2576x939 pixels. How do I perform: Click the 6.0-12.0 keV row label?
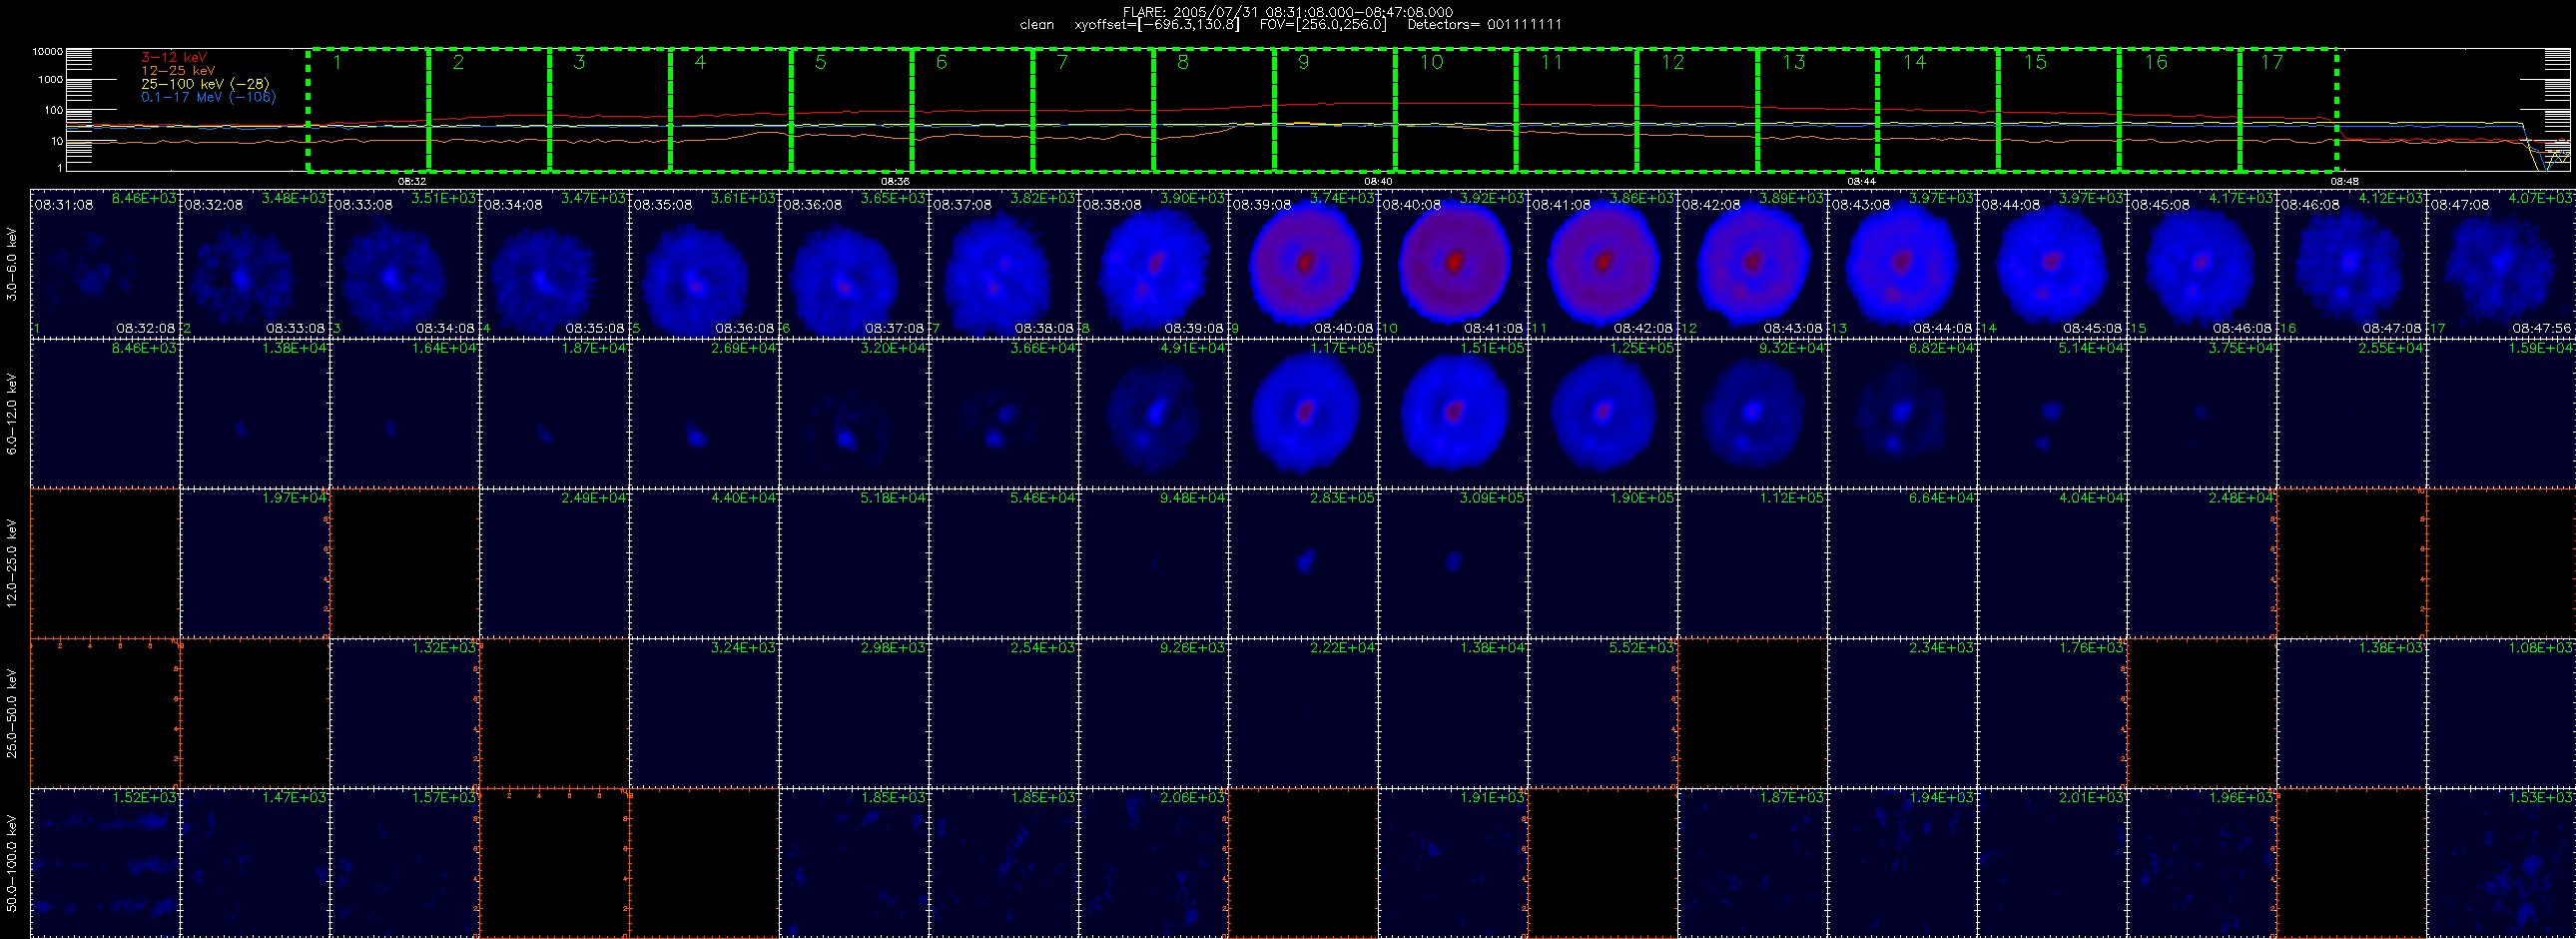[12, 414]
